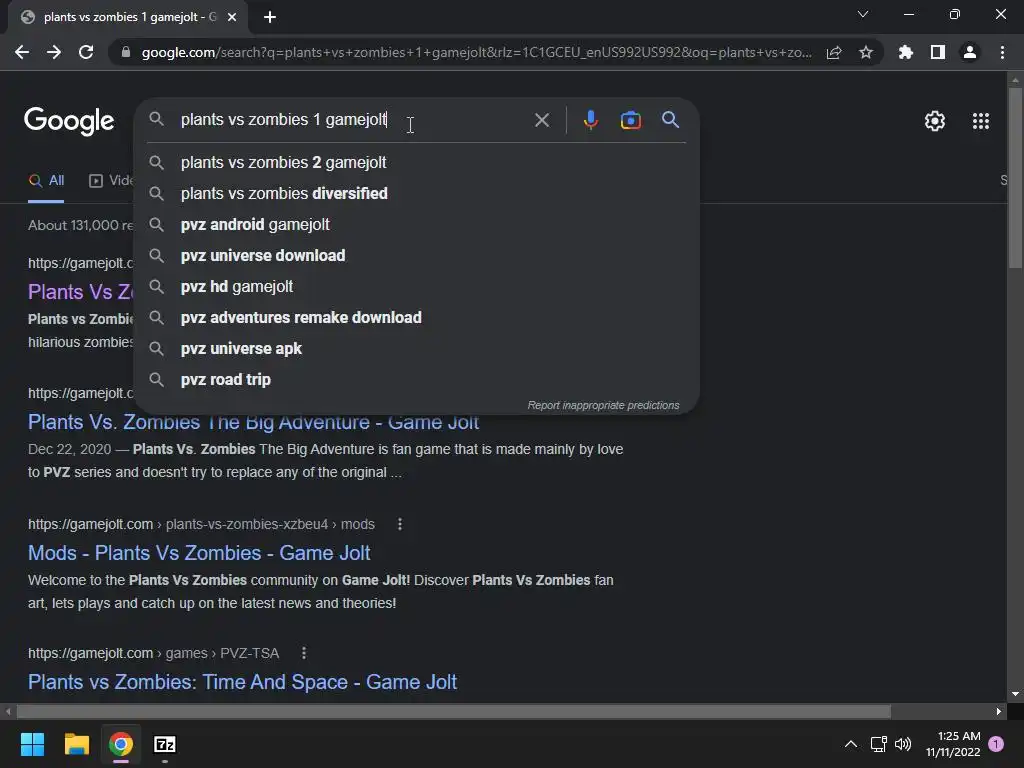Open three-dot options for PVZ-TSA result
This screenshot has height=768, width=1024.
coord(304,653)
